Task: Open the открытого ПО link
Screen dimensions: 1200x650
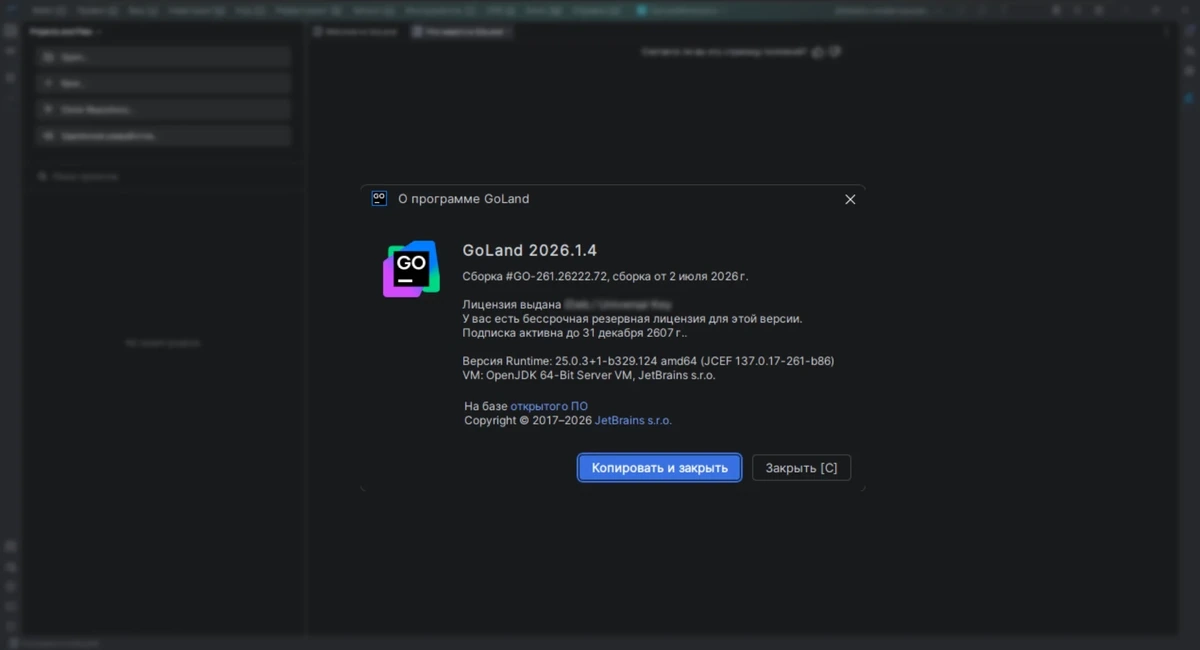Action: tap(549, 406)
